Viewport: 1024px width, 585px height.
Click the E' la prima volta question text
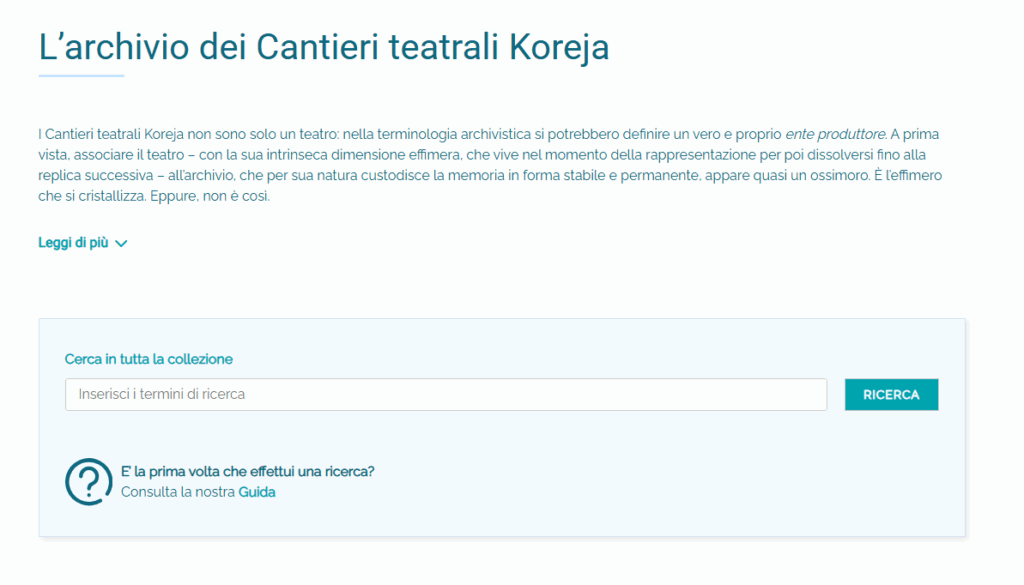click(x=254, y=471)
